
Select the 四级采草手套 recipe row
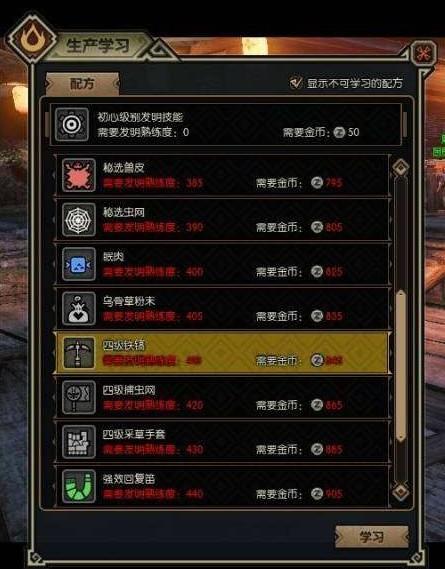tap(222, 442)
